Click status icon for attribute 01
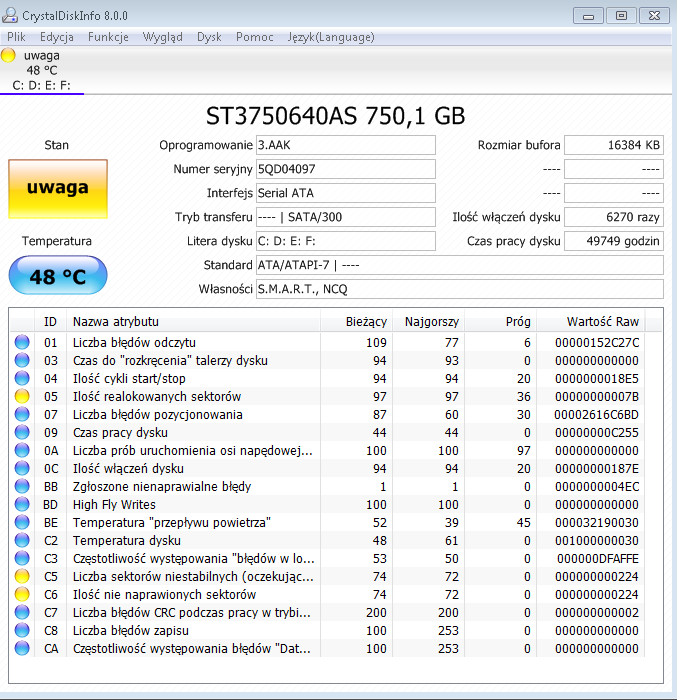Viewport: 677px width, 700px height. tap(22, 342)
